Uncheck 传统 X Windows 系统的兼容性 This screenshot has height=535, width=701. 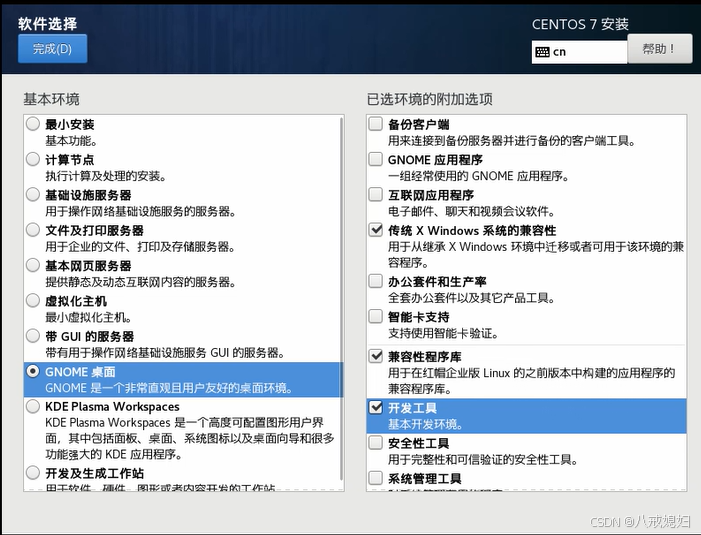click(x=376, y=230)
